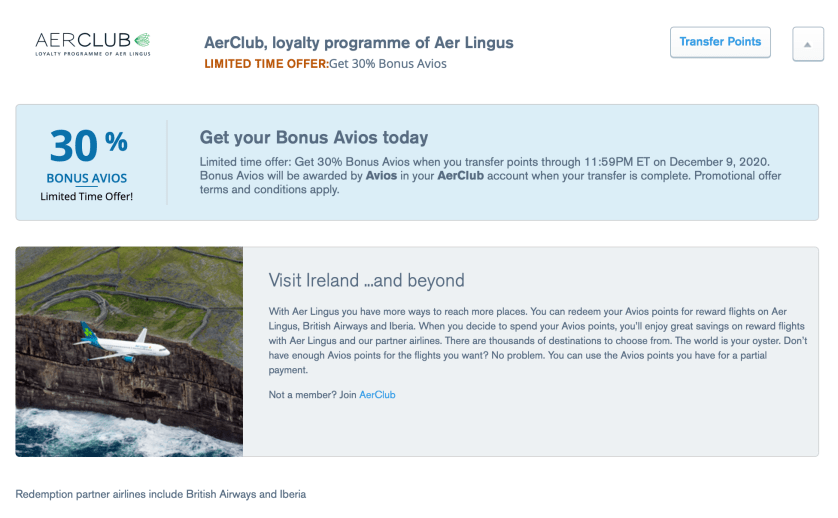
Task: Click the 'AerClub, loyalty programme of Aer Lingus' title
Action: (x=358, y=43)
